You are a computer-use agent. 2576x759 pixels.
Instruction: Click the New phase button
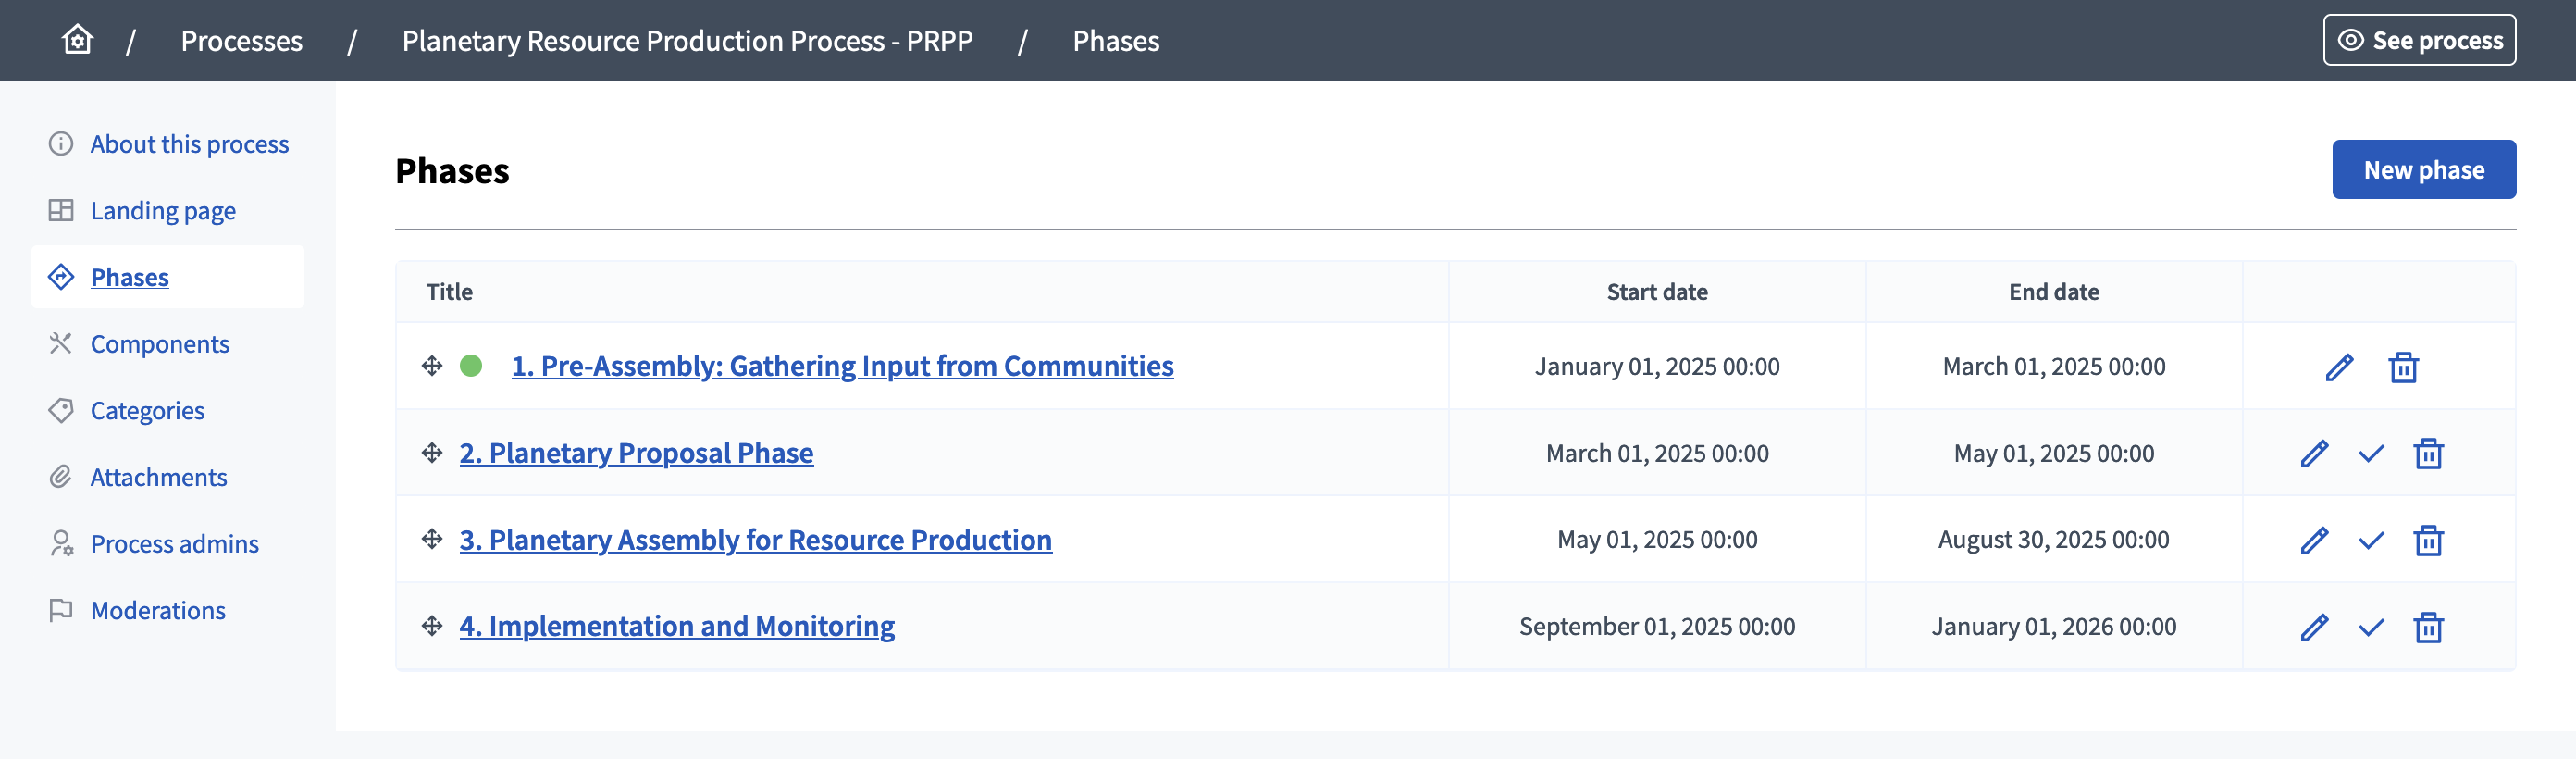[2423, 170]
